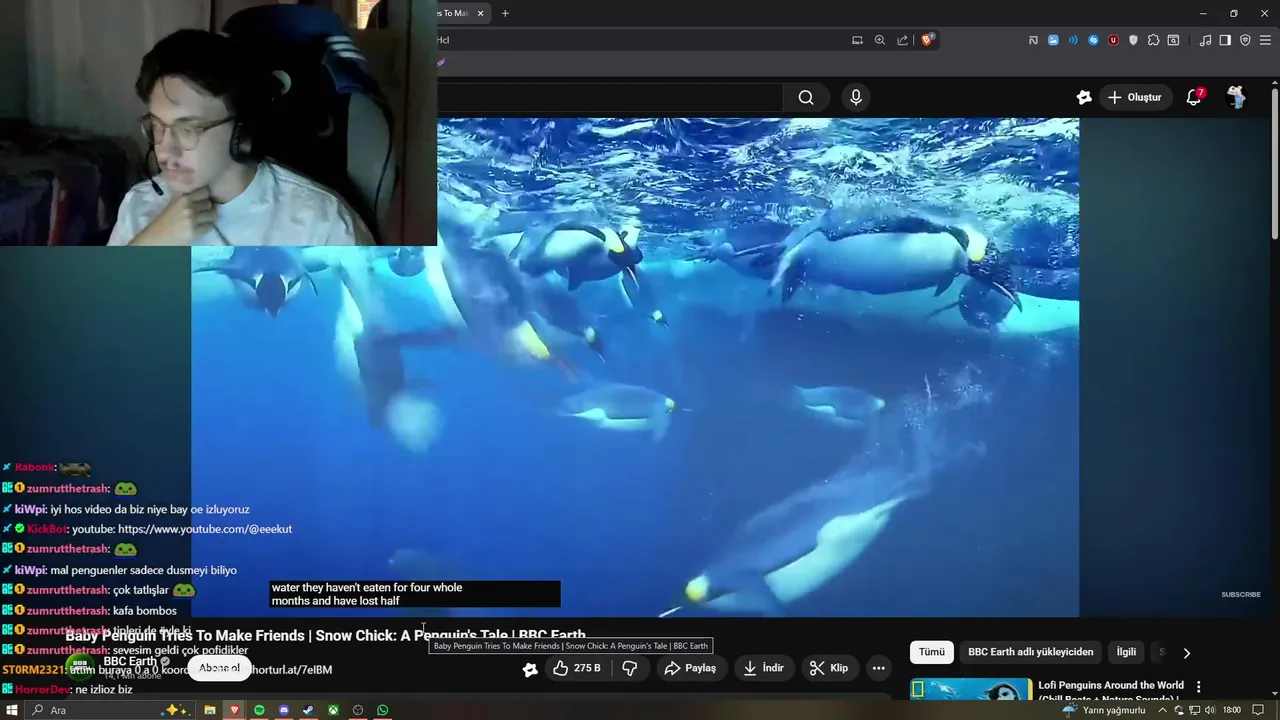Image resolution: width=1280 pixels, height=720 pixels.
Task: Open Discord from the taskbar
Action: tap(284, 710)
